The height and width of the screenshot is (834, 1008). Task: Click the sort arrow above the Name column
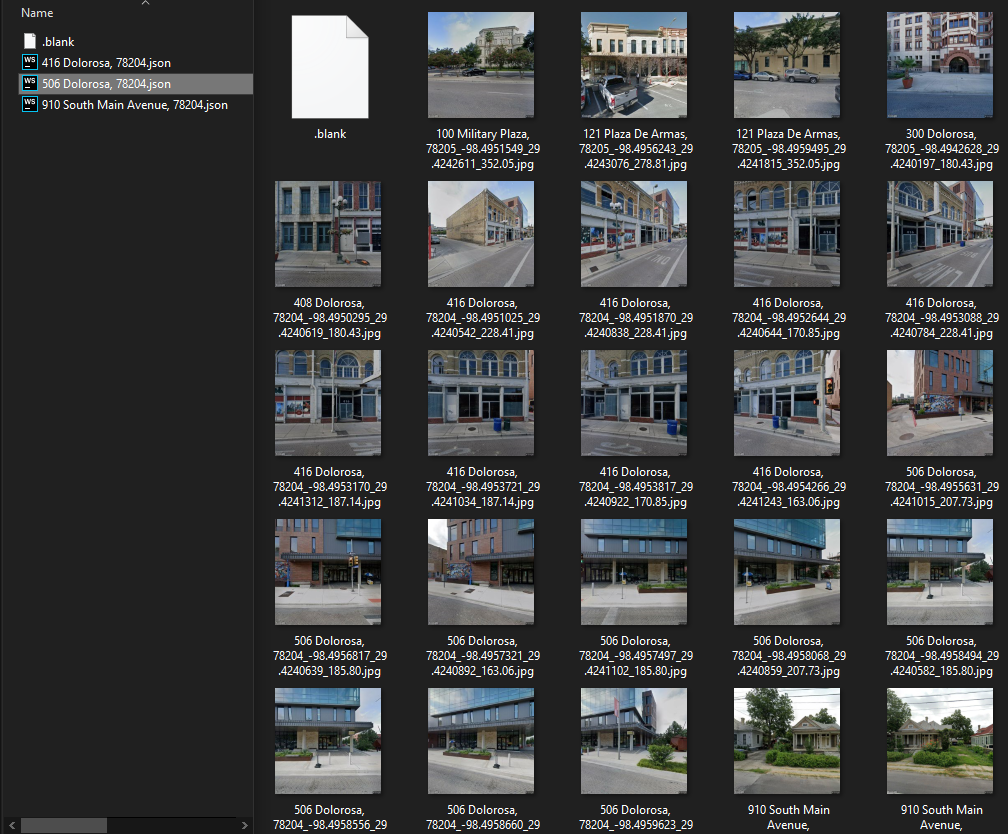coord(146,3)
